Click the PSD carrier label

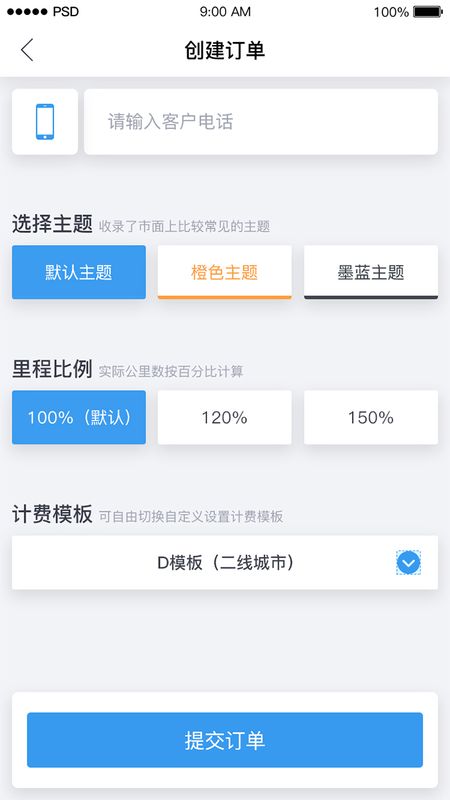66,12
